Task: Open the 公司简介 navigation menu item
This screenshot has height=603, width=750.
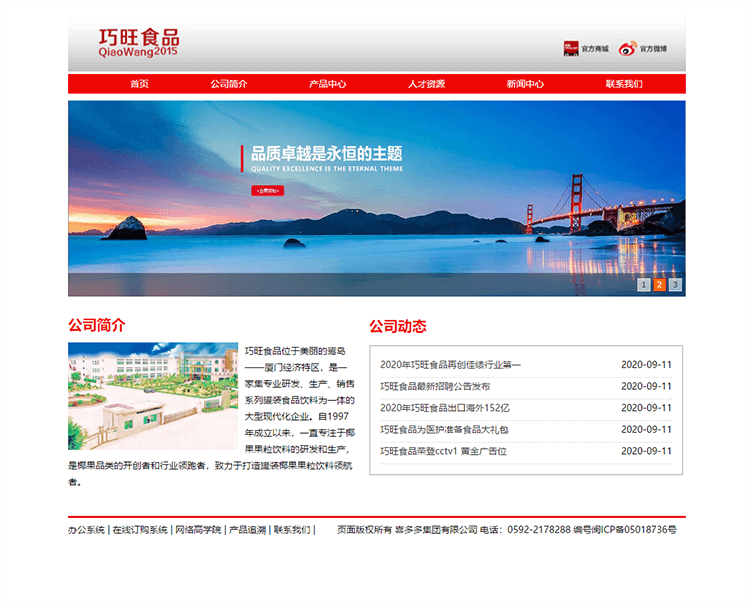Action: 229,84
